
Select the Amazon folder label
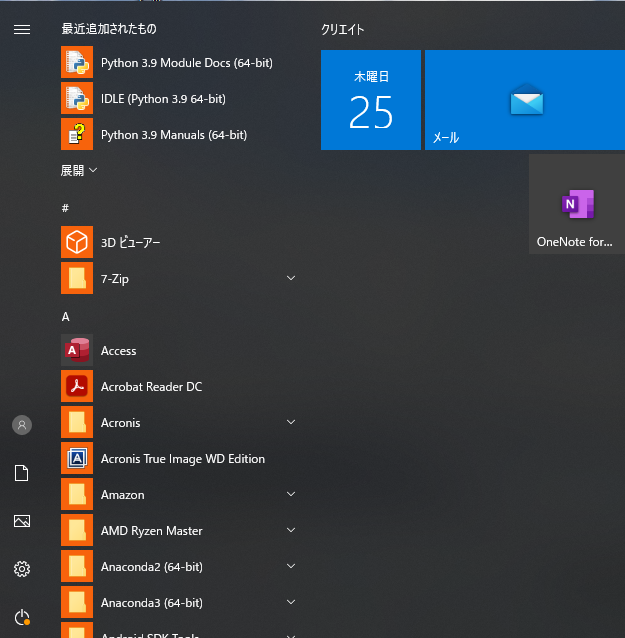coord(122,495)
